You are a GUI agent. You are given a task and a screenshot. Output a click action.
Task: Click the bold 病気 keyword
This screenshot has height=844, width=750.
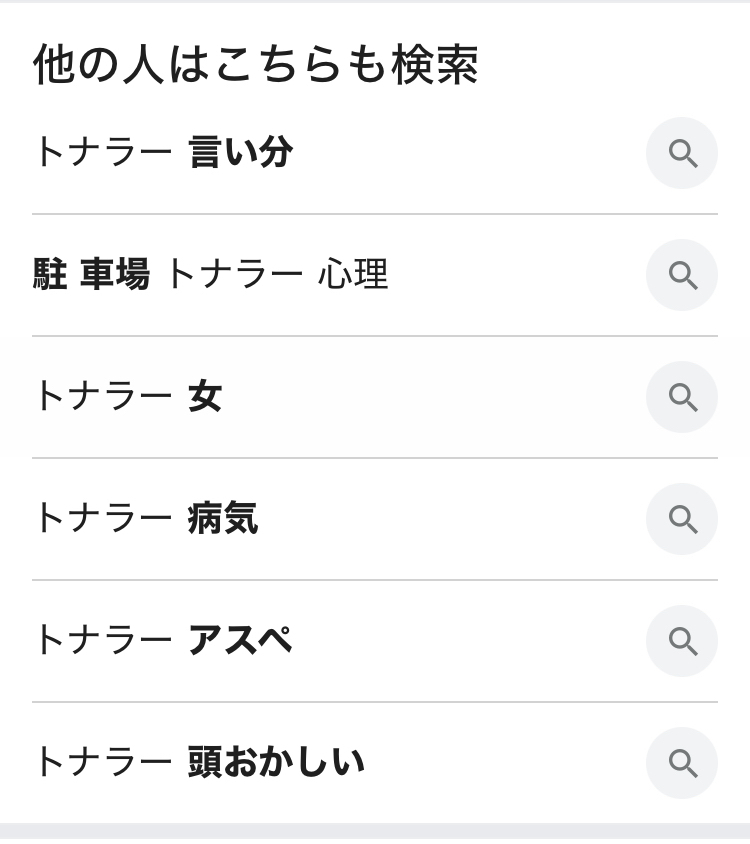[x=223, y=519]
